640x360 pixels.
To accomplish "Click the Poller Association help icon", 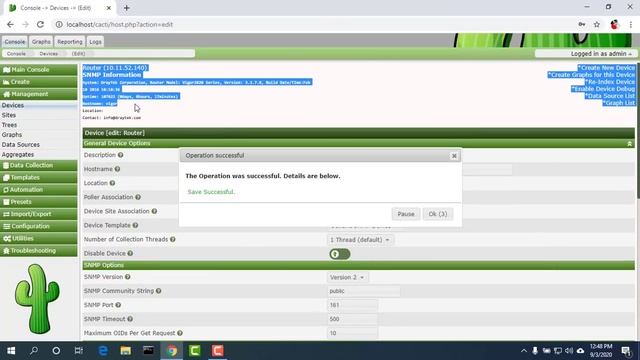I will click(x=138, y=197).
